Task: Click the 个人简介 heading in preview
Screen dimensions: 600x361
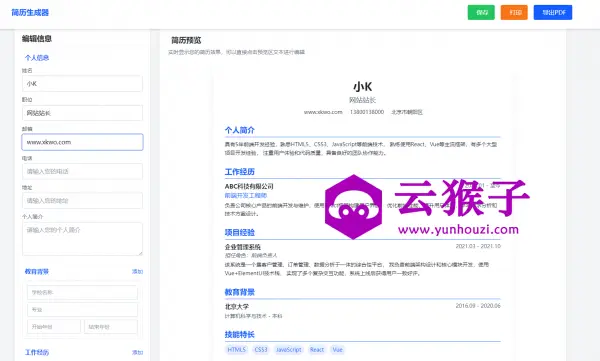Action: pos(240,130)
